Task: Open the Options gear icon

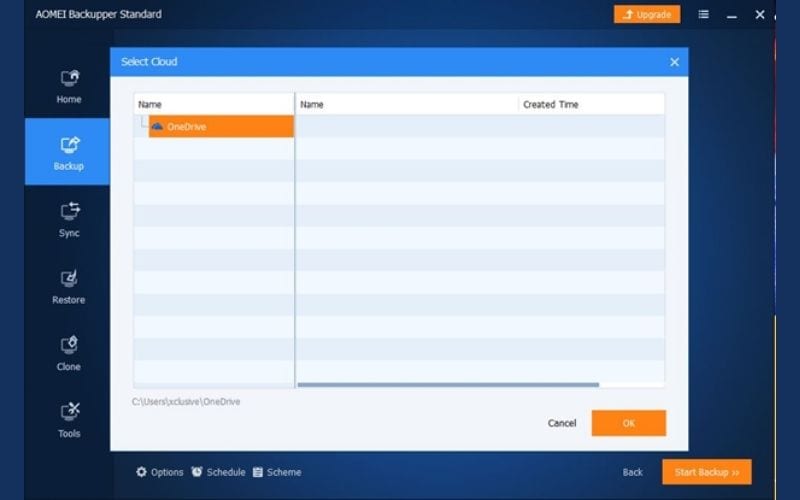Action: (x=141, y=472)
